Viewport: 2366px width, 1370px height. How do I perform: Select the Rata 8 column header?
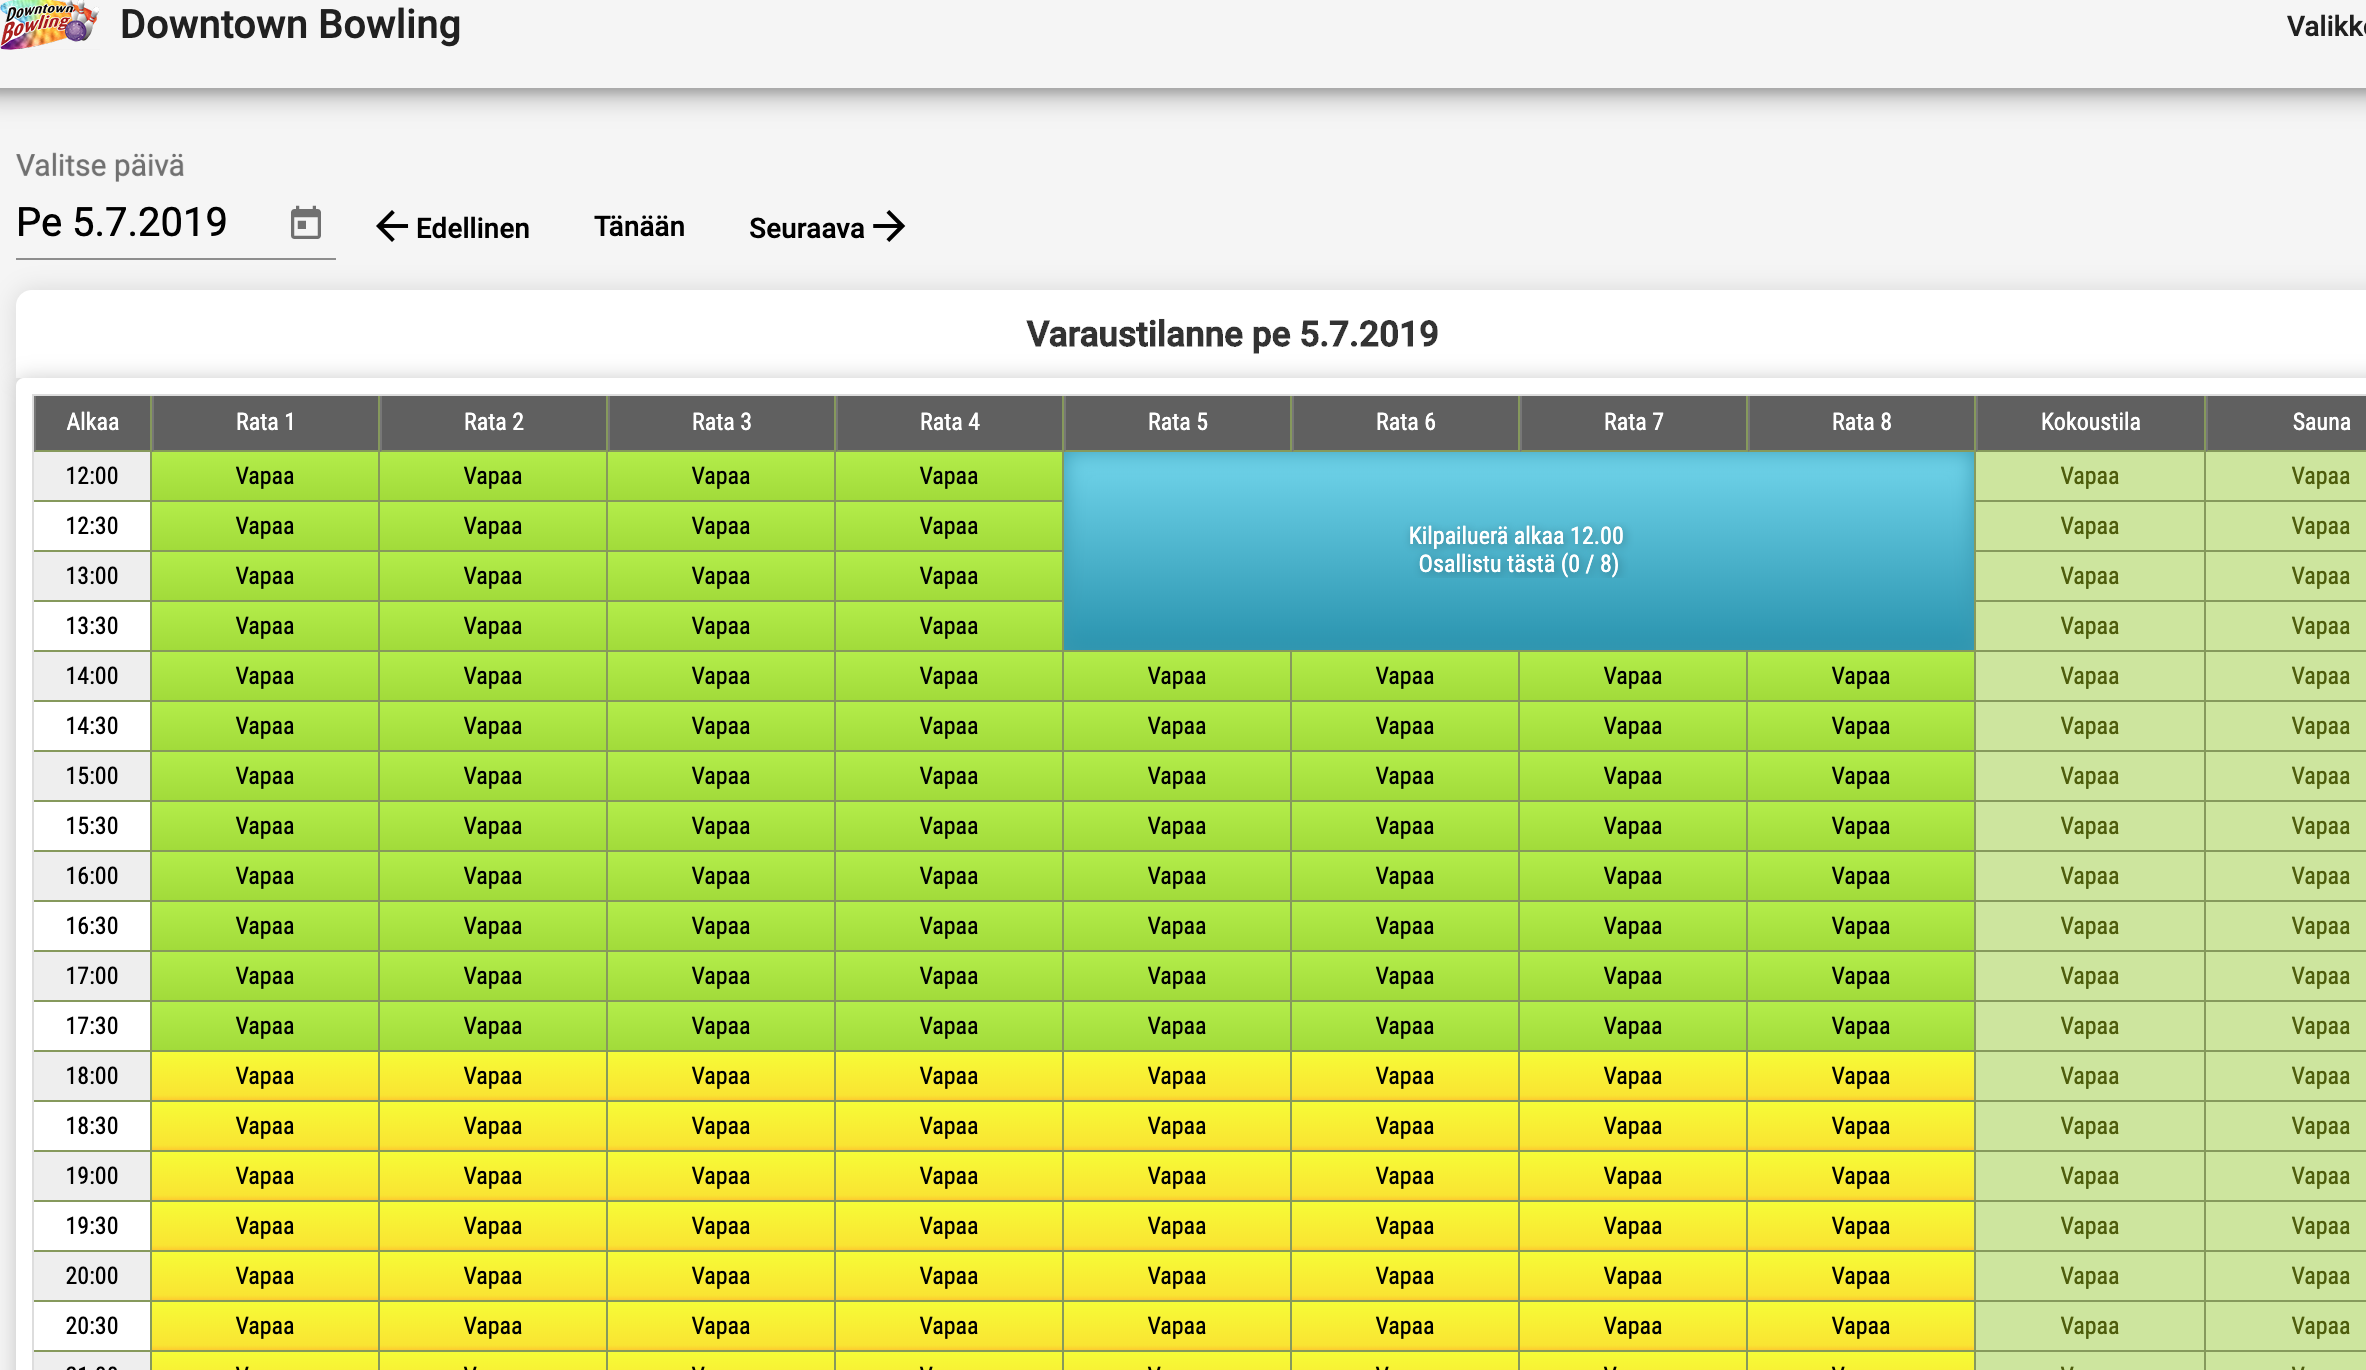tap(1861, 422)
